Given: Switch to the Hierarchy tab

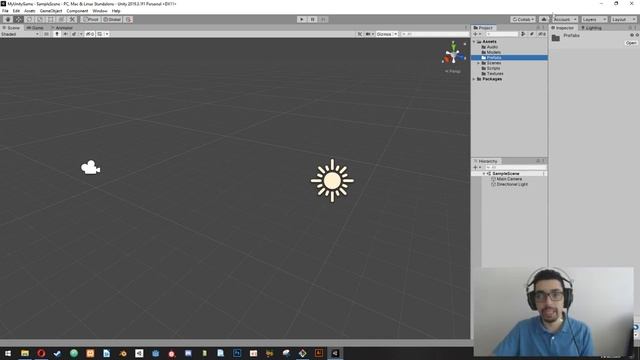Looking at the screenshot, I should pyautogui.click(x=486, y=161).
